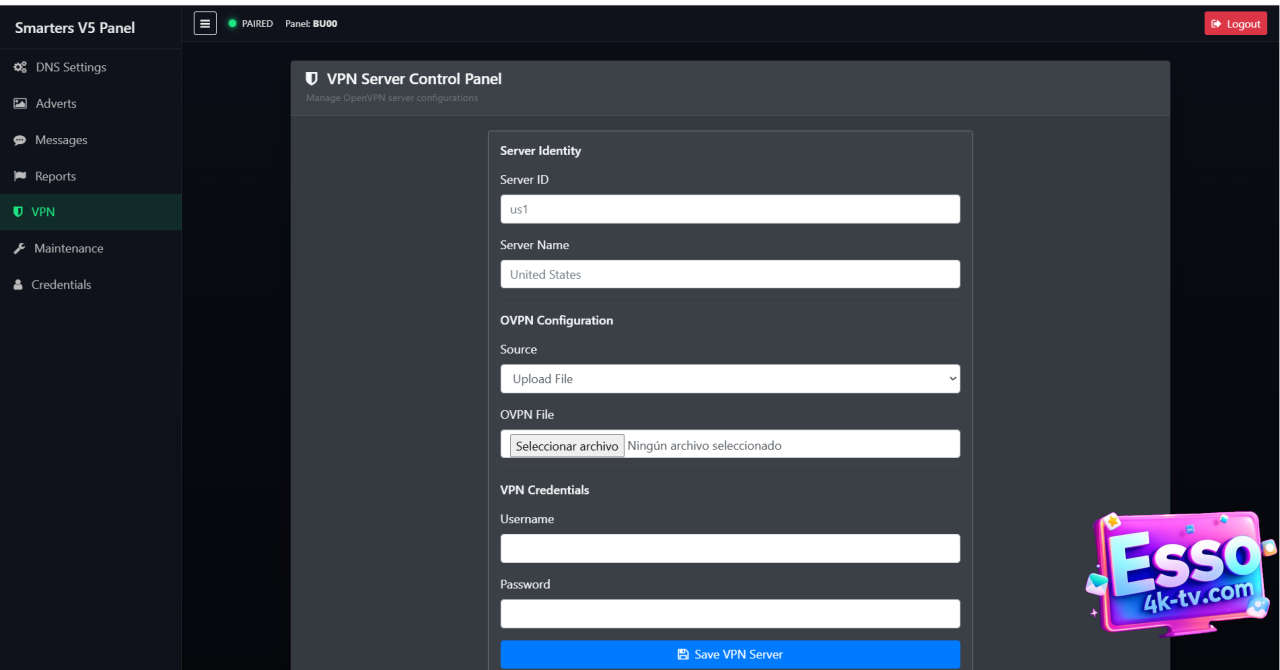This screenshot has width=1280, height=670.
Task: Click the Reports flag icon
Action: click(20, 177)
